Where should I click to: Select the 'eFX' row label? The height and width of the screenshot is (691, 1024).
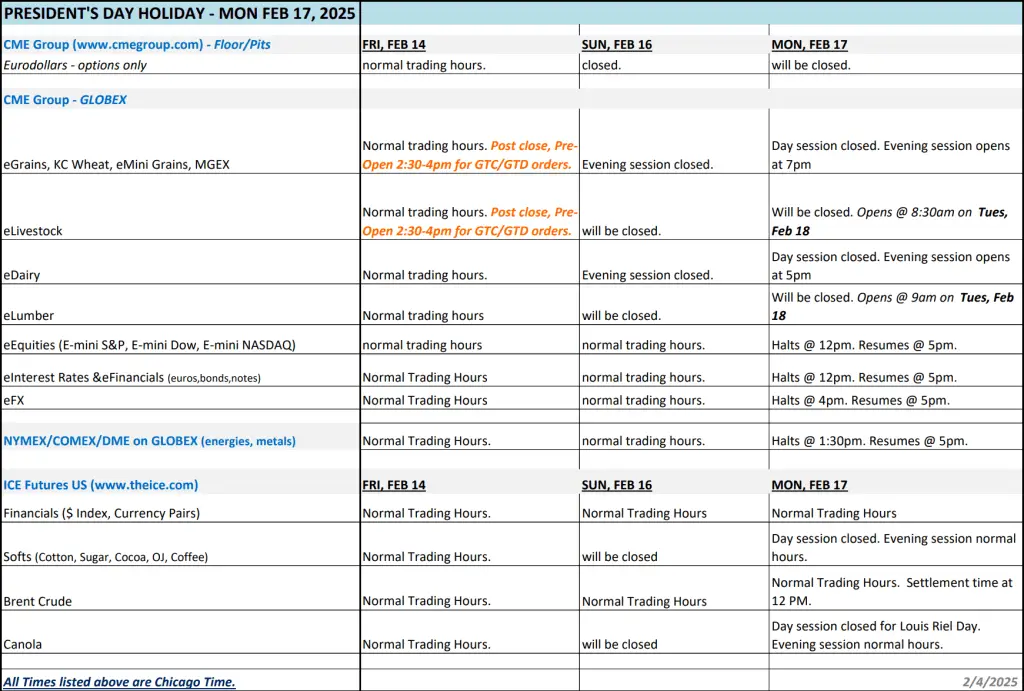(x=14, y=400)
